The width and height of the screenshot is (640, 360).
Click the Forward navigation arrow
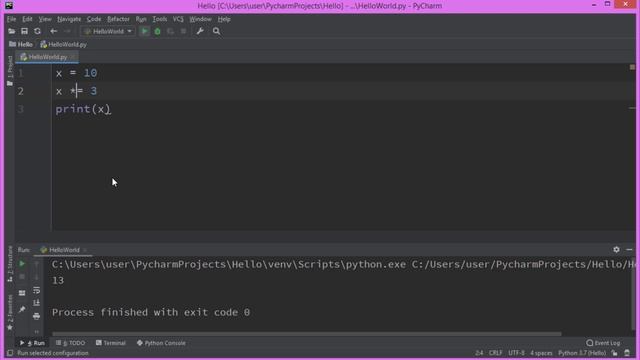pyautogui.click(x=67, y=31)
